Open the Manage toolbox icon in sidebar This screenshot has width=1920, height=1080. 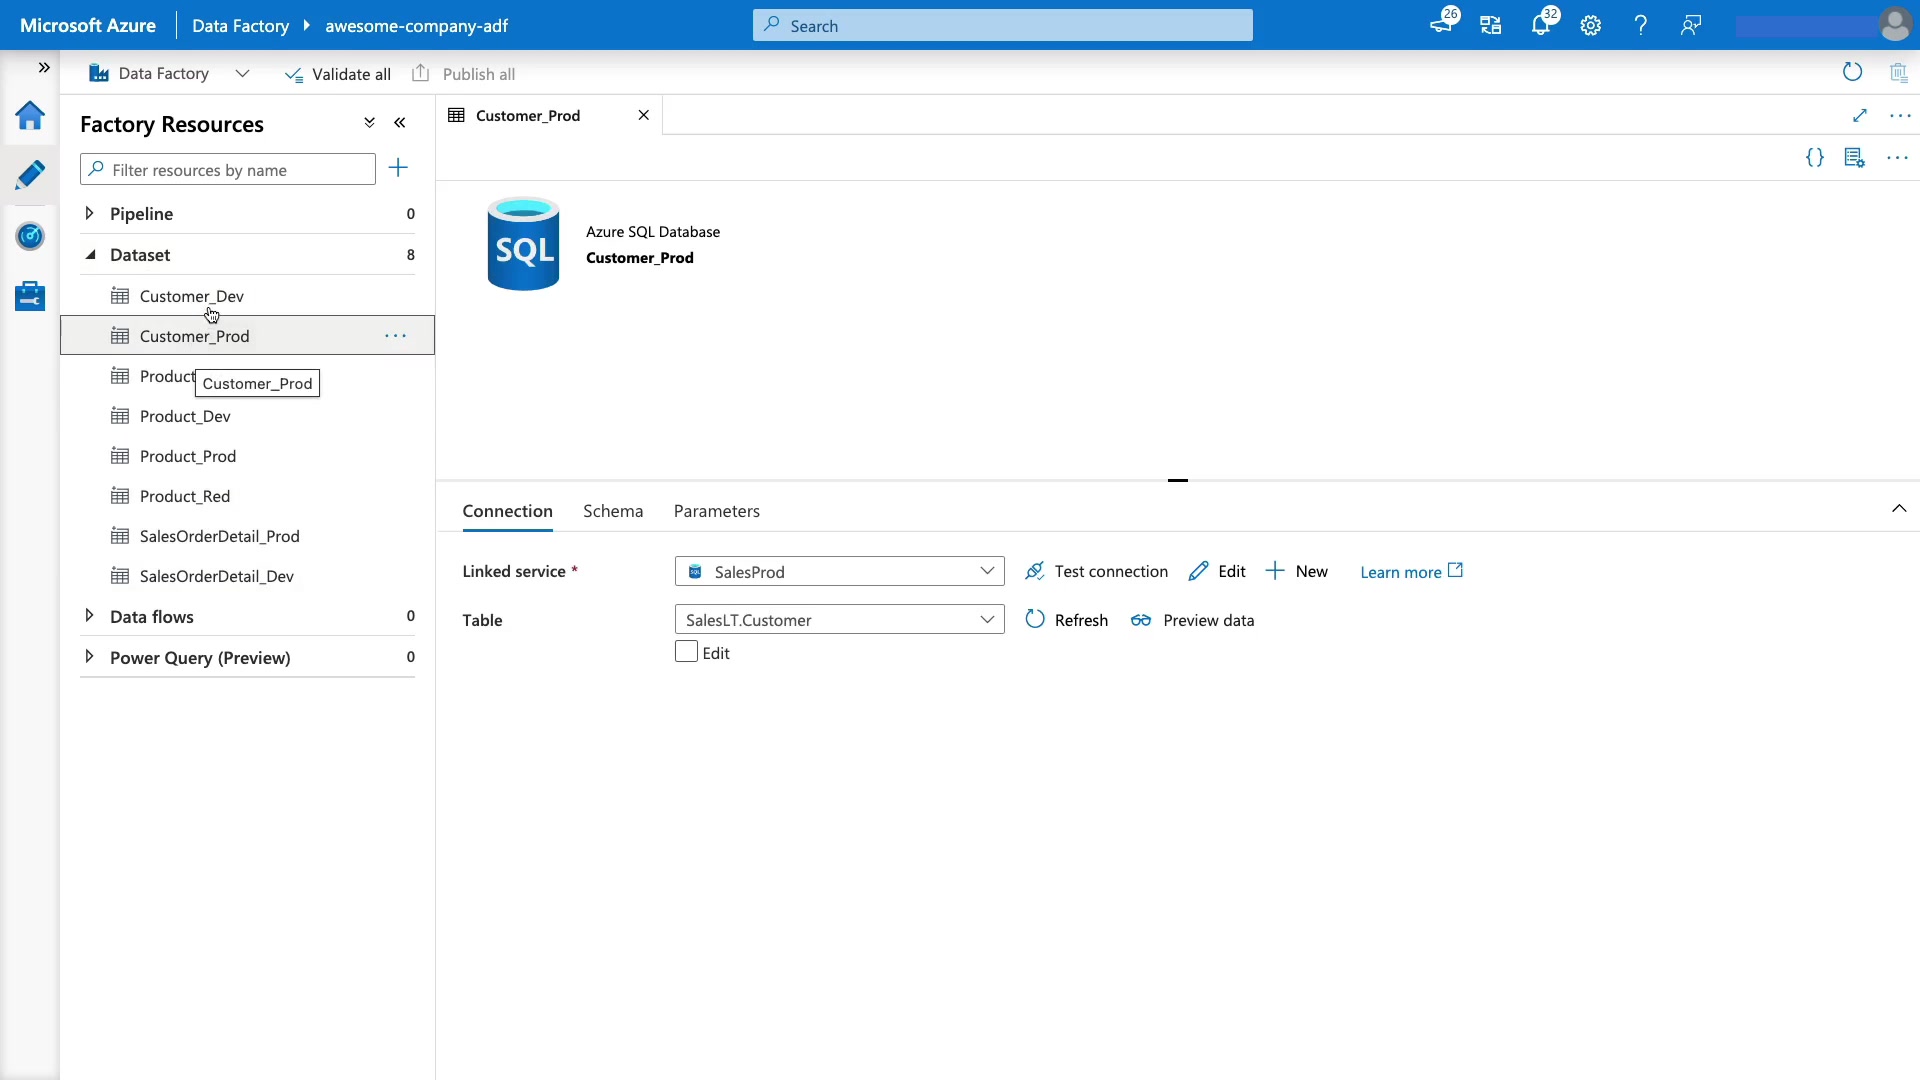[30, 296]
